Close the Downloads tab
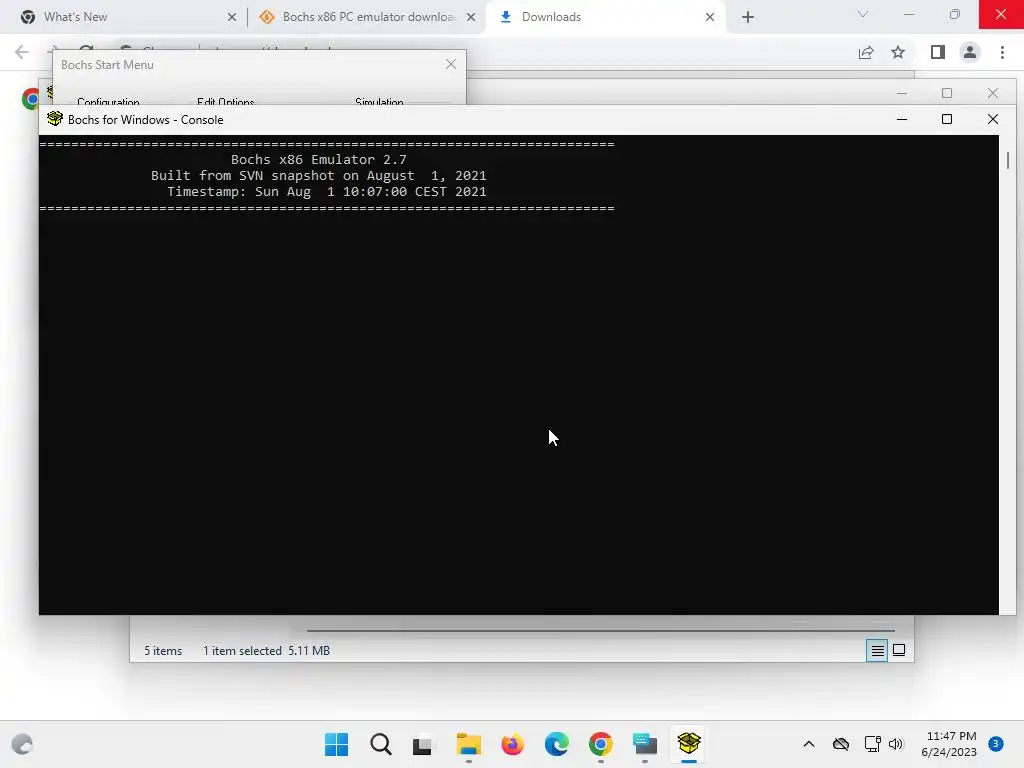Image resolution: width=1024 pixels, height=768 pixels. click(x=710, y=17)
